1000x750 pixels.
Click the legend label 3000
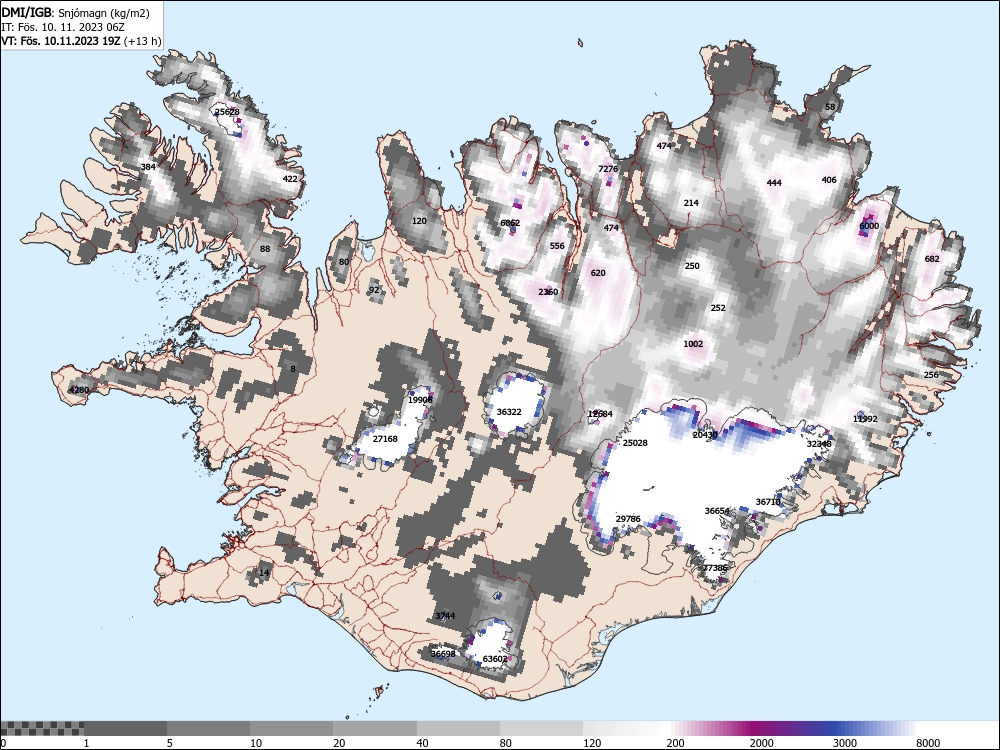[x=844, y=743]
